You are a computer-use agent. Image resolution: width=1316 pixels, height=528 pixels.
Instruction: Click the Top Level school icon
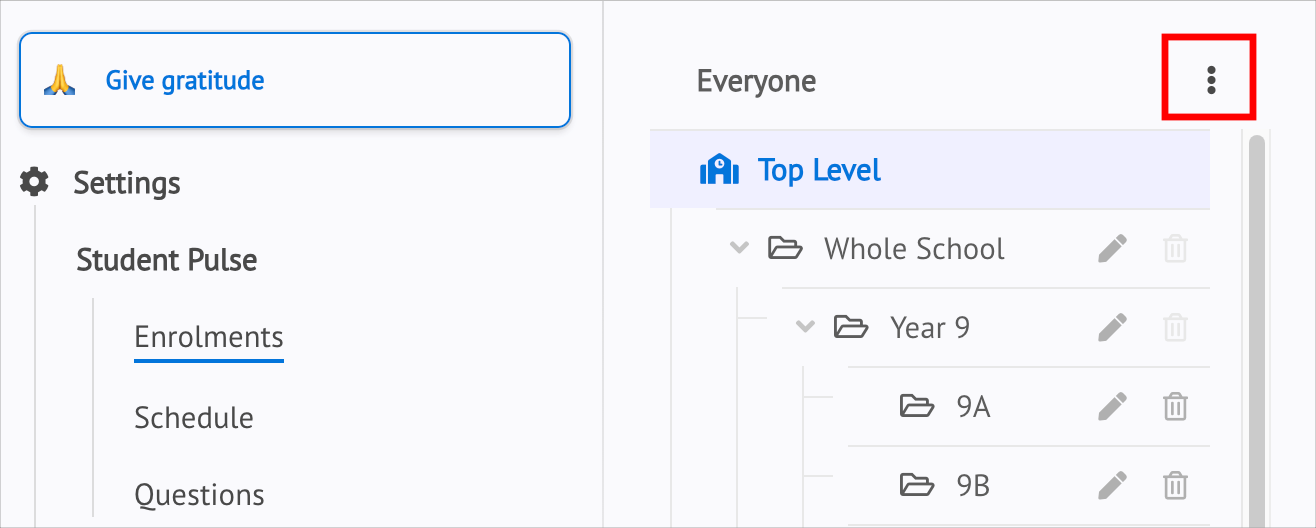pyautogui.click(x=719, y=170)
